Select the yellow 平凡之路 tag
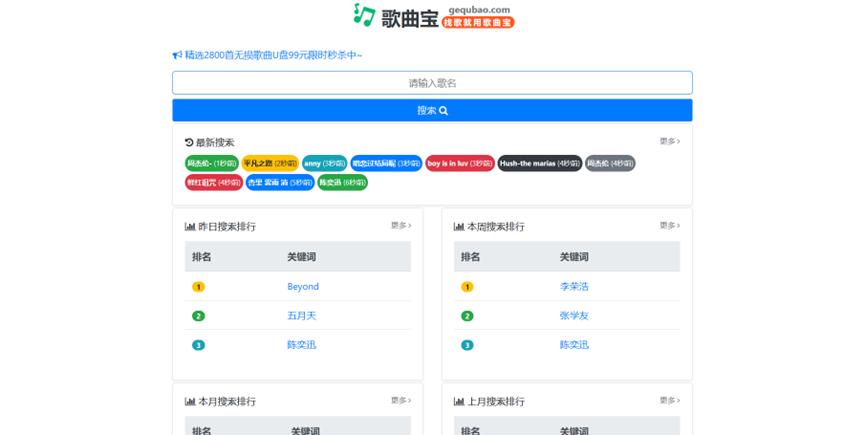 tap(270, 163)
